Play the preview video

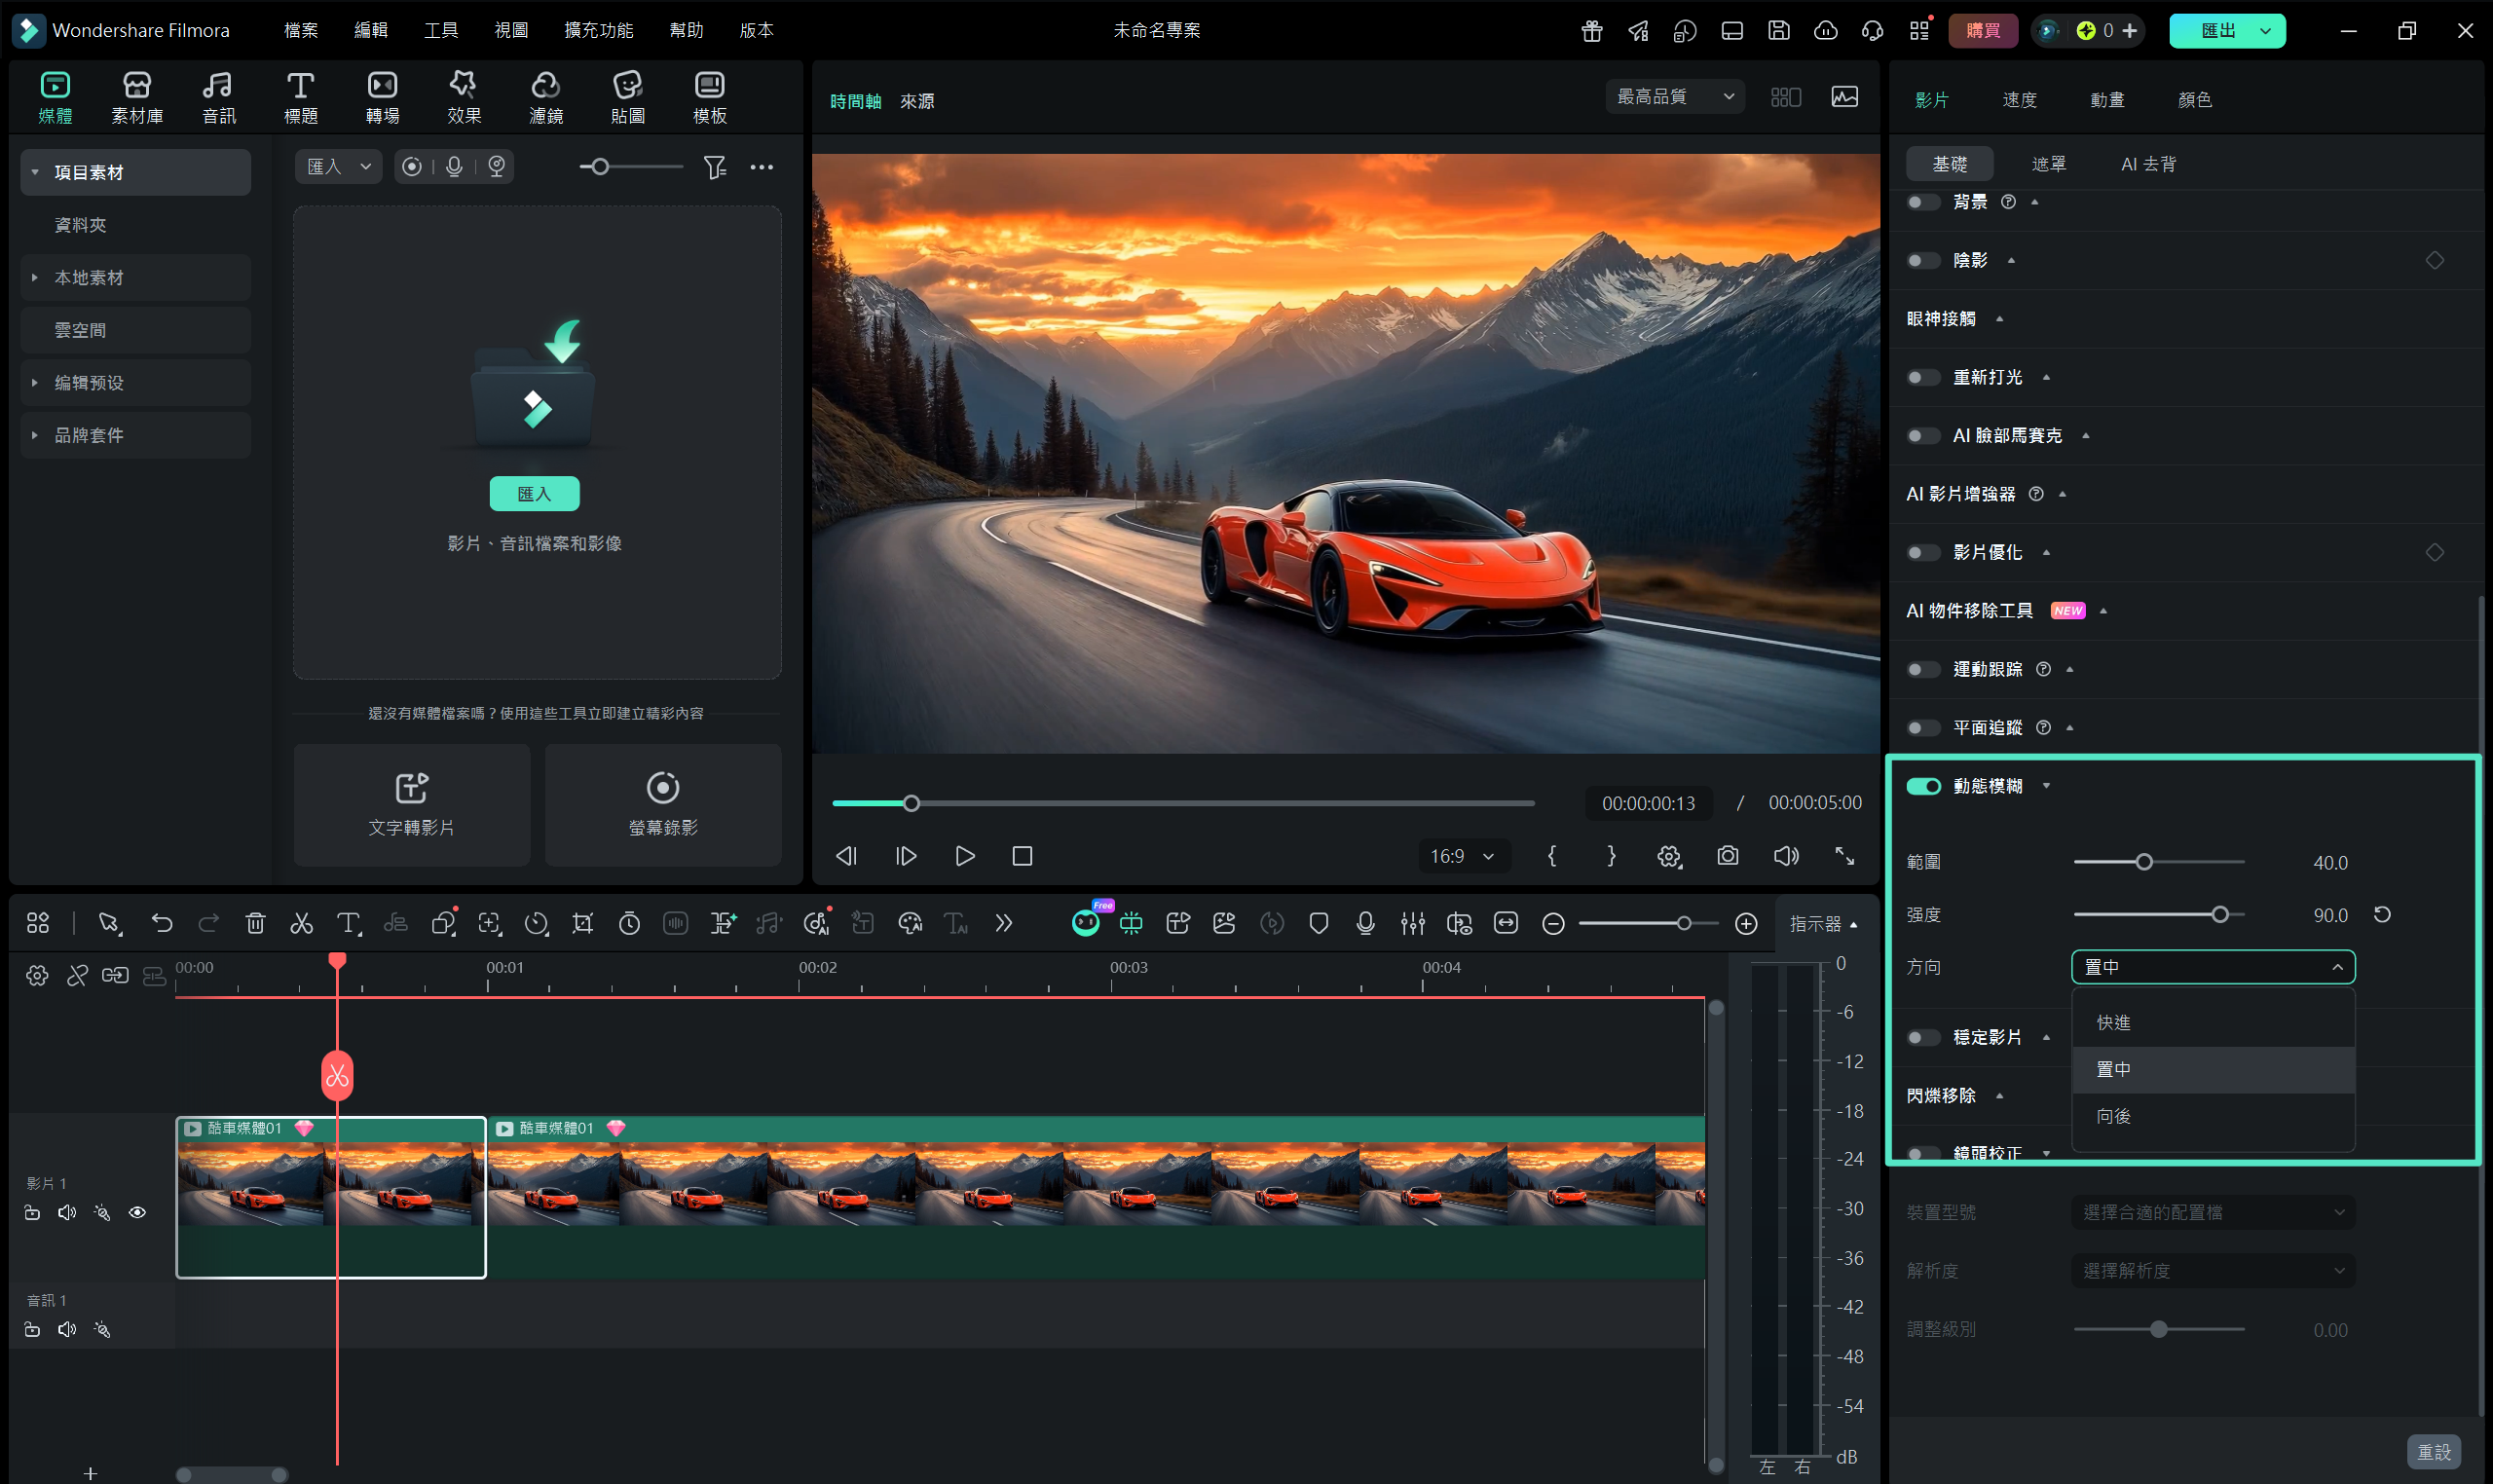[964, 856]
